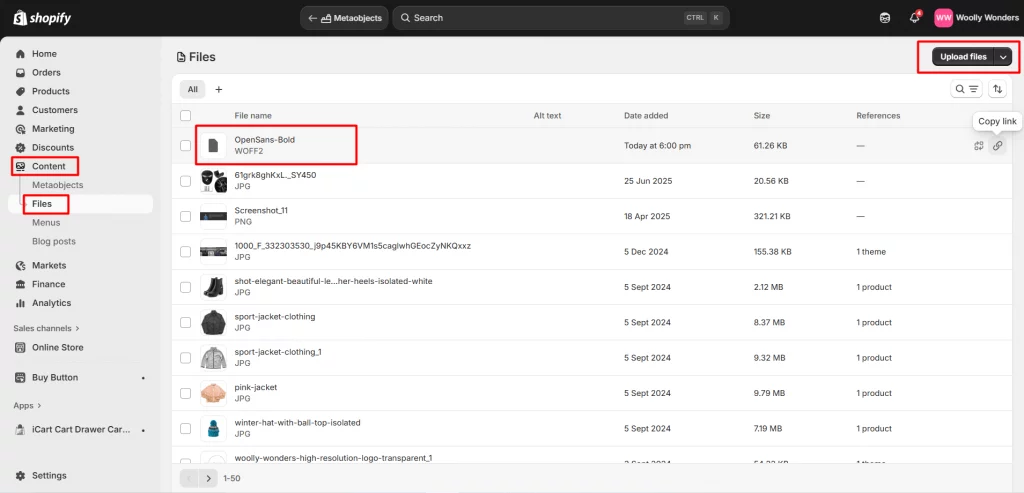Screen dimensions: 1024x493
Task: Open Blog posts submenu item
Action: pyautogui.click(x=54, y=241)
